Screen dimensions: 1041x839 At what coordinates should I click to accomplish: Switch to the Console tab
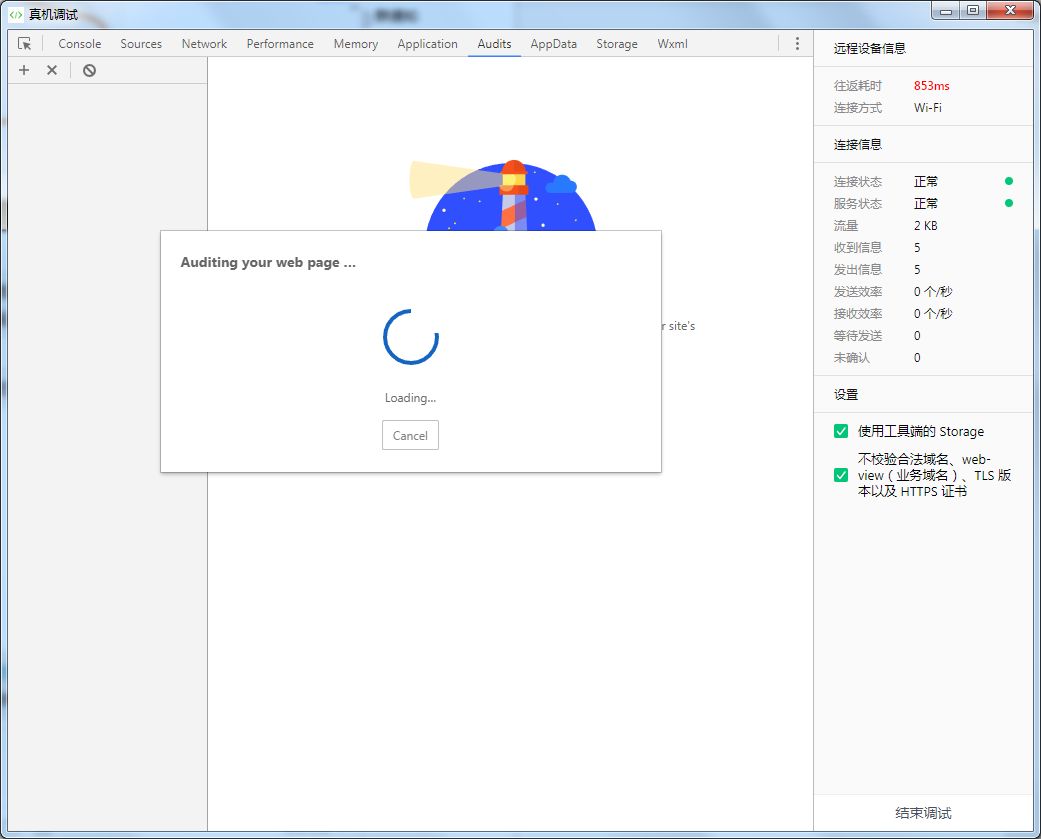(80, 44)
